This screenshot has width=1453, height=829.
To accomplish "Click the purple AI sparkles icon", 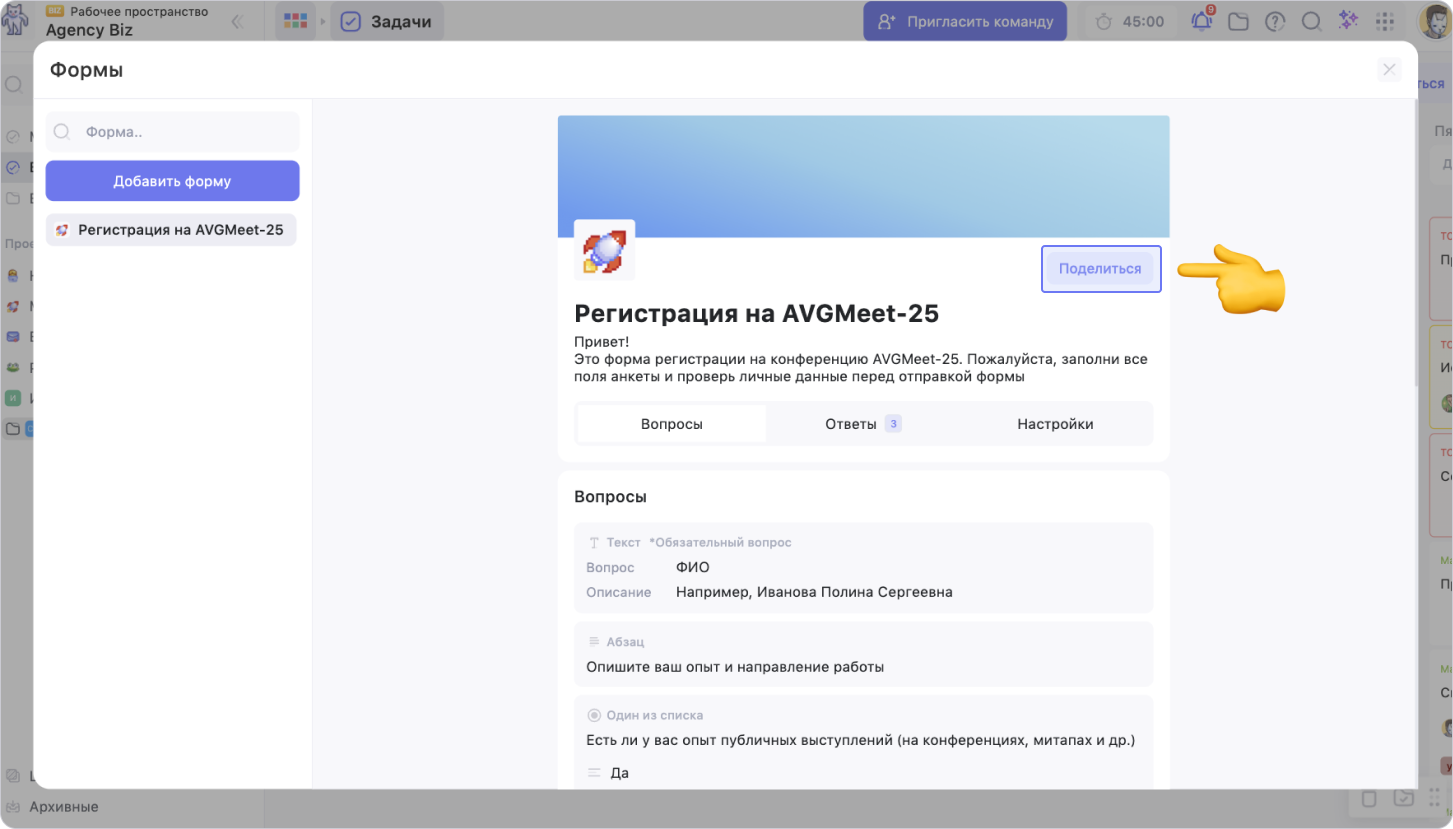I will click(x=1348, y=21).
